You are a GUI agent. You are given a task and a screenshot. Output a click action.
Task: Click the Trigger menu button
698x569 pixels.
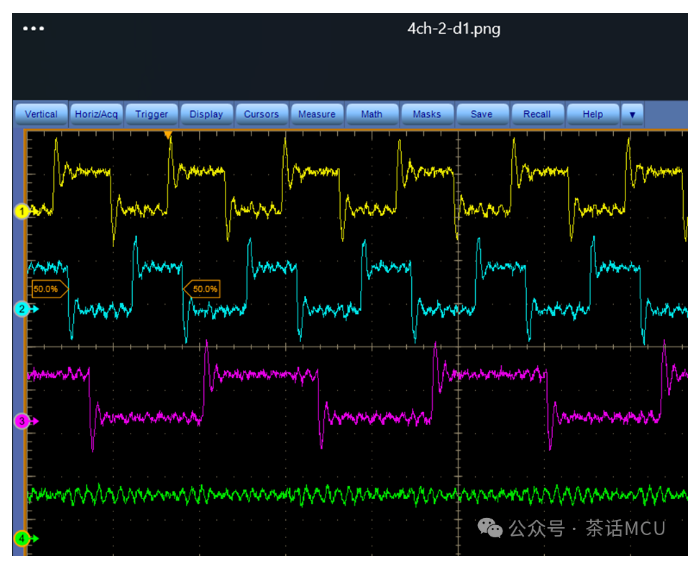[151, 114]
